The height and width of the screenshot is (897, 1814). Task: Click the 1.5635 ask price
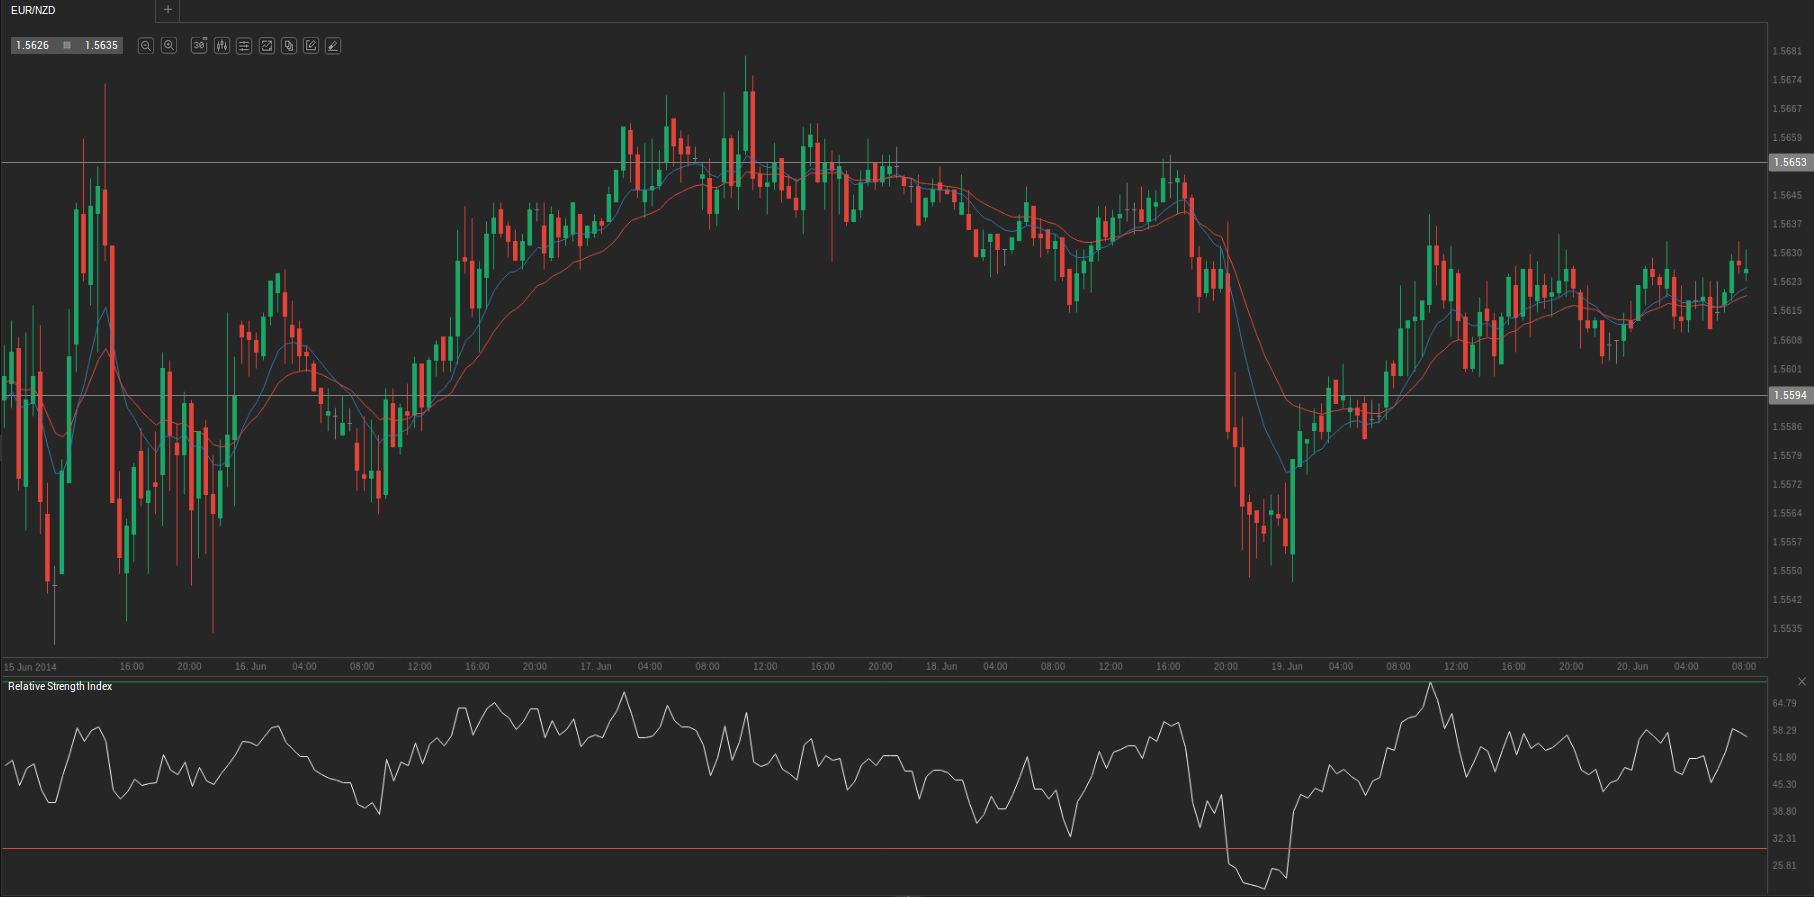tap(101, 46)
